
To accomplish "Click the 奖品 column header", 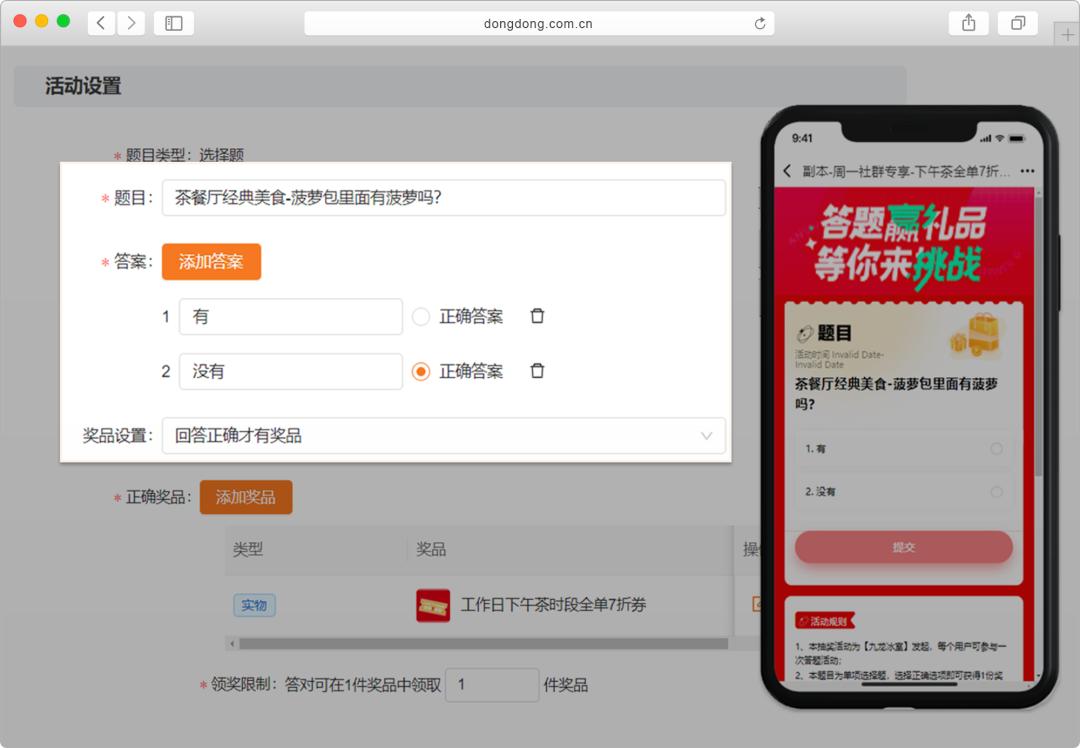I will click(x=431, y=550).
